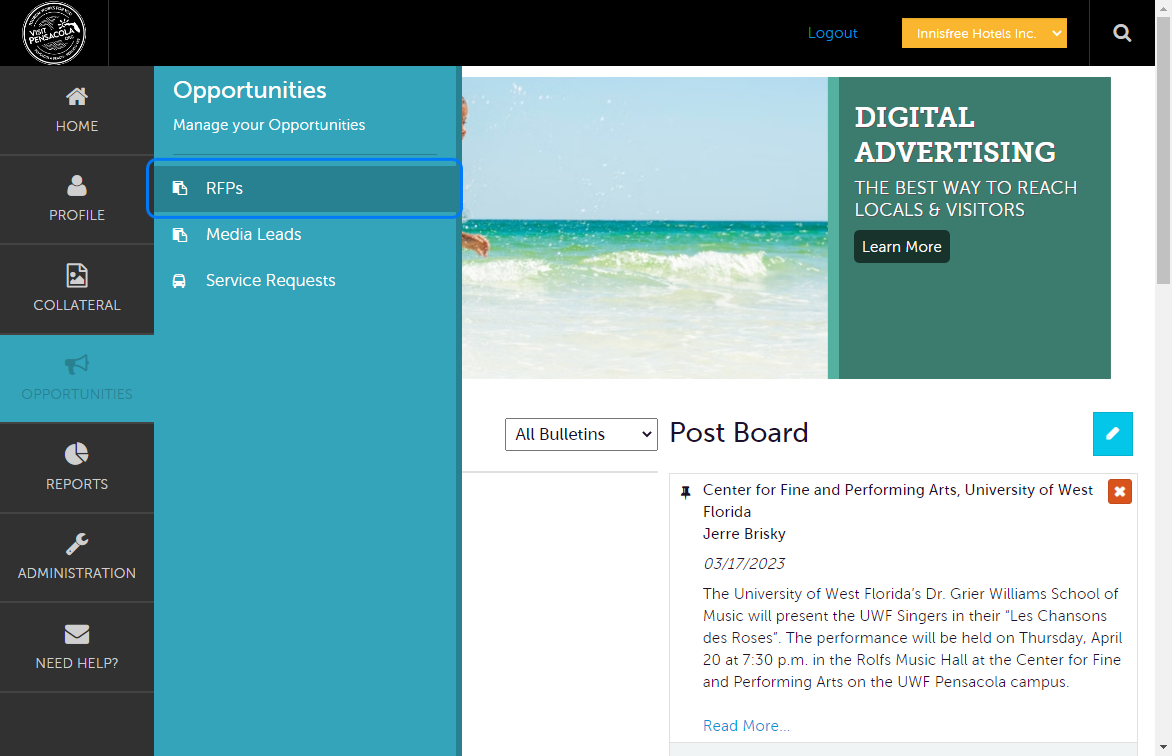This screenshot has width=1172, height=756.
Task: Click the document icon beside Media Leads
Action: [179, 235]
